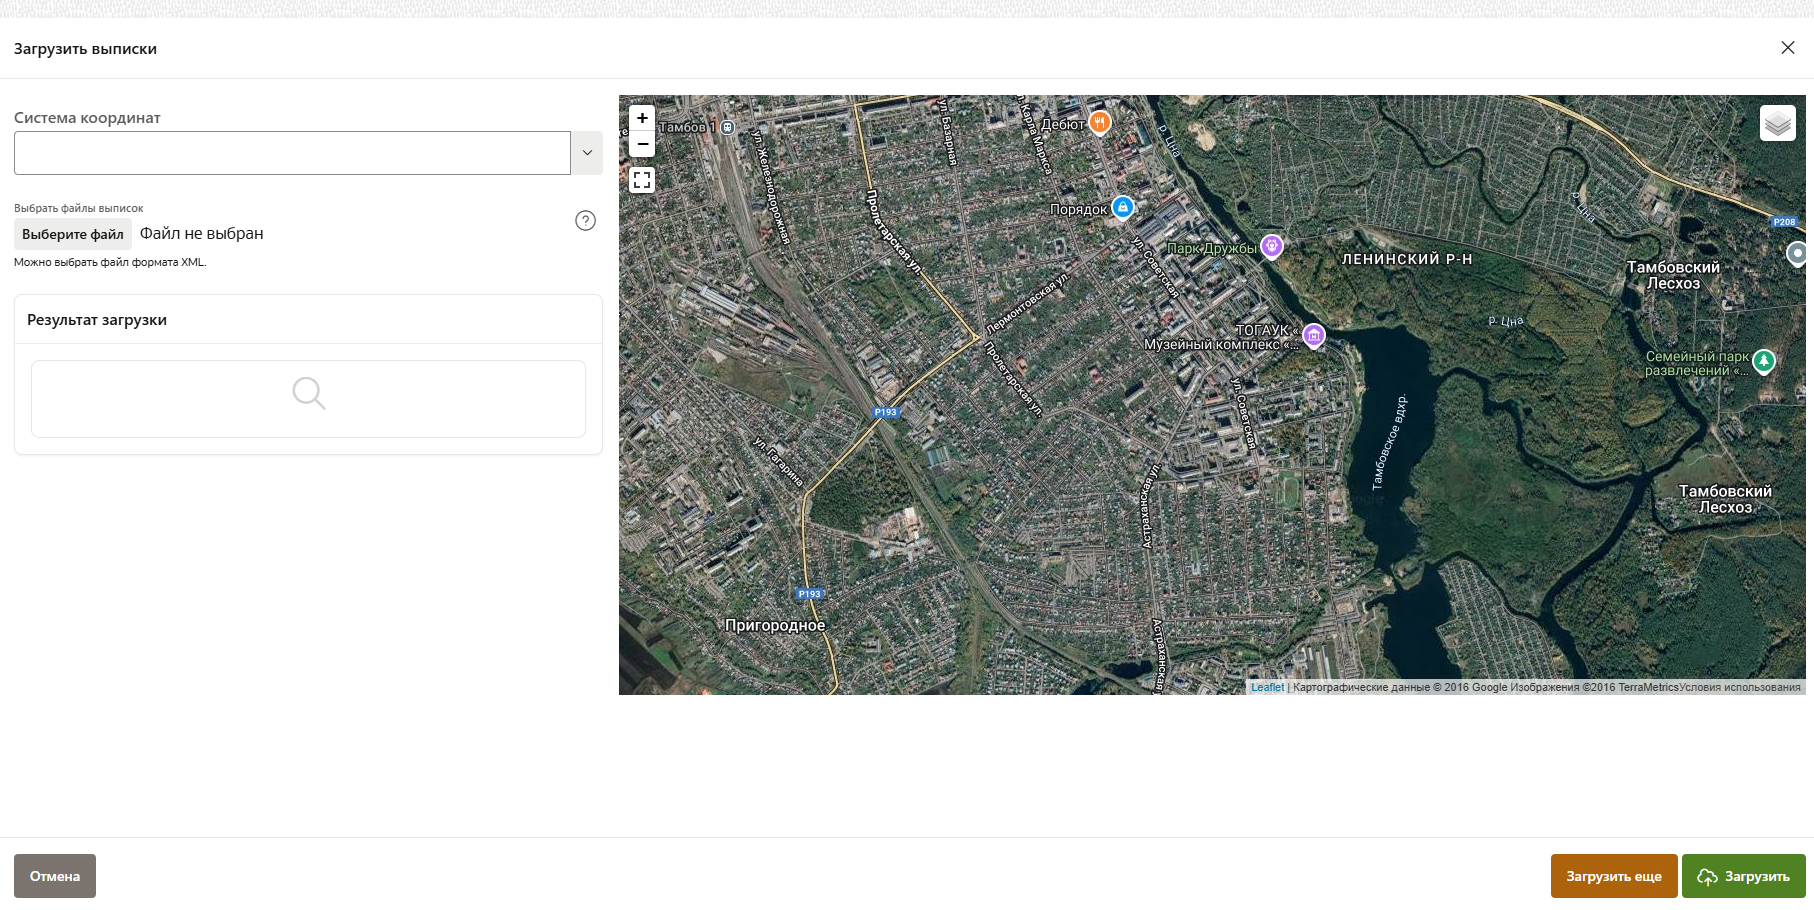Image resolution: width=1814 pixels, height=910 pixels.
Task: Toggle fullscreen map view
Action: [x=642, y=180]
